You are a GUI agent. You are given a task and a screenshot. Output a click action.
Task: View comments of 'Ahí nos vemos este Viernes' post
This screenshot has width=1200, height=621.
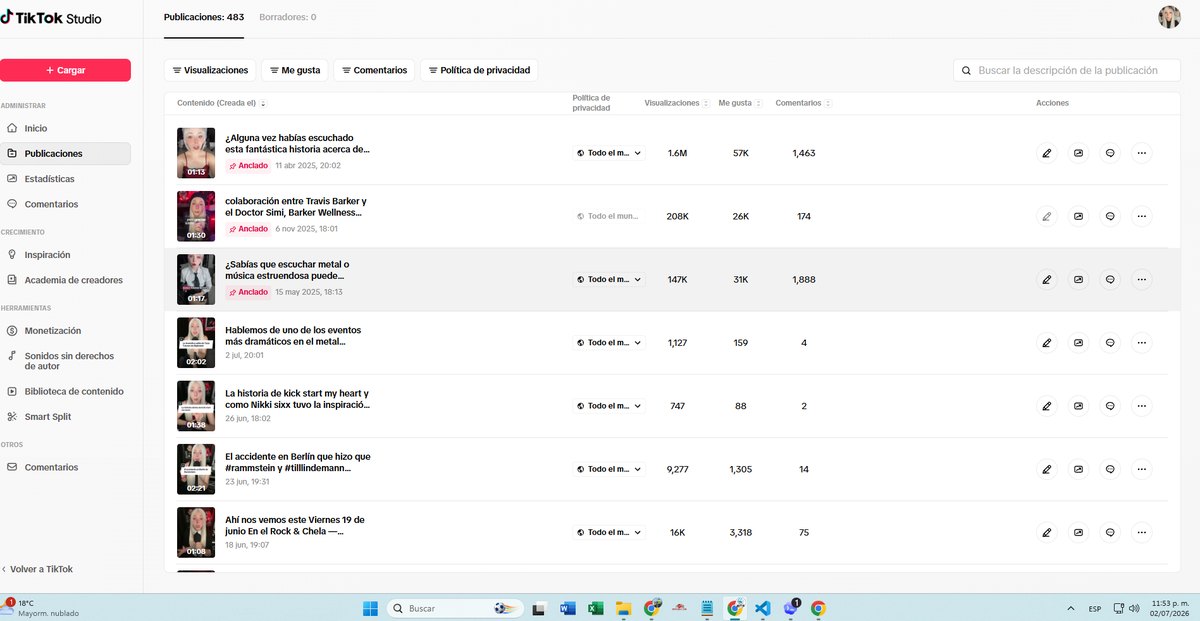(1110, 533)
